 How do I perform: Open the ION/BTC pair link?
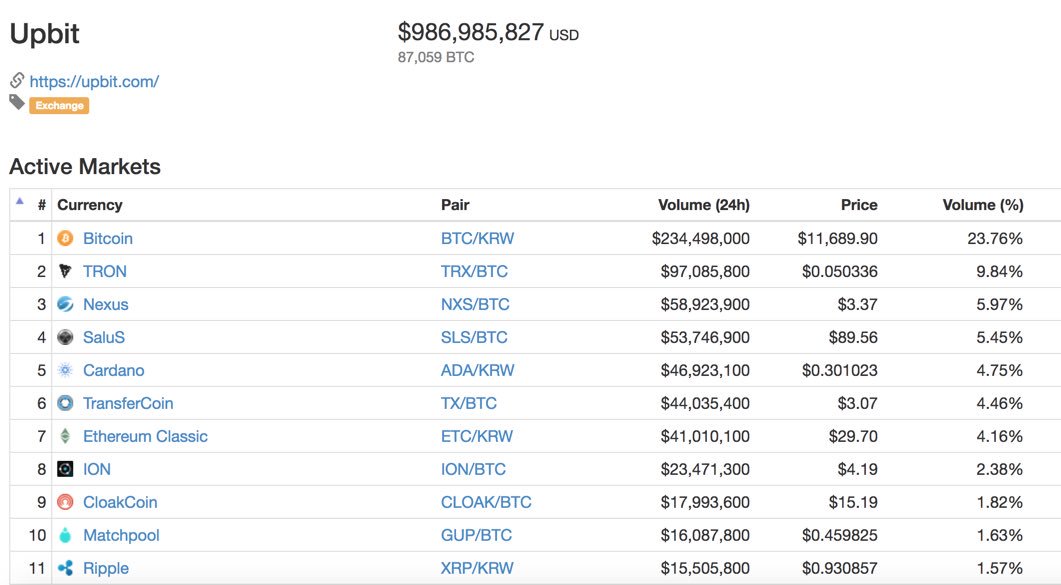(473, 469)
